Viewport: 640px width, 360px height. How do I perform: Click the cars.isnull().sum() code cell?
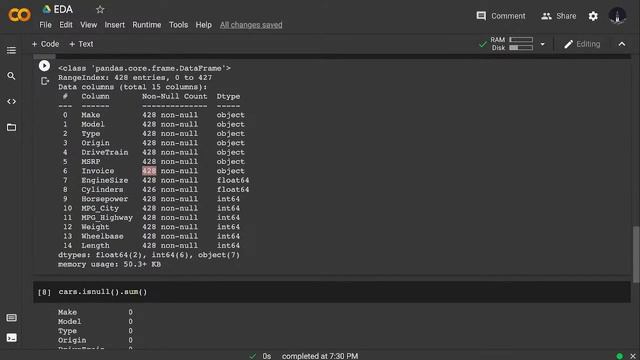point(332,292)
